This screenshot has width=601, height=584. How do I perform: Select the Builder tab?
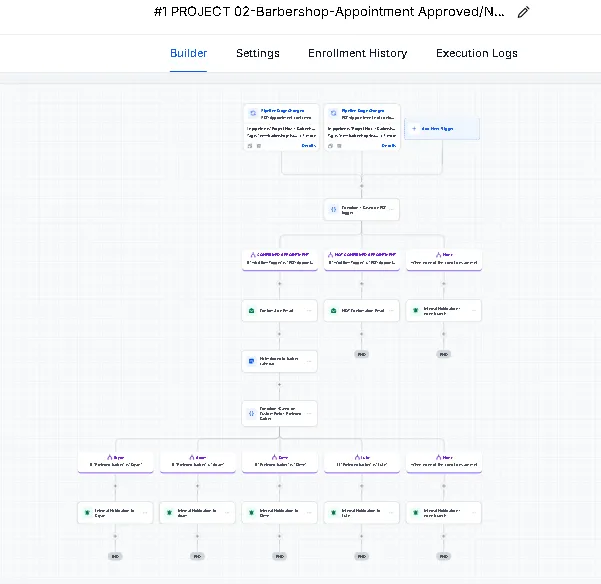coord(189,53)
